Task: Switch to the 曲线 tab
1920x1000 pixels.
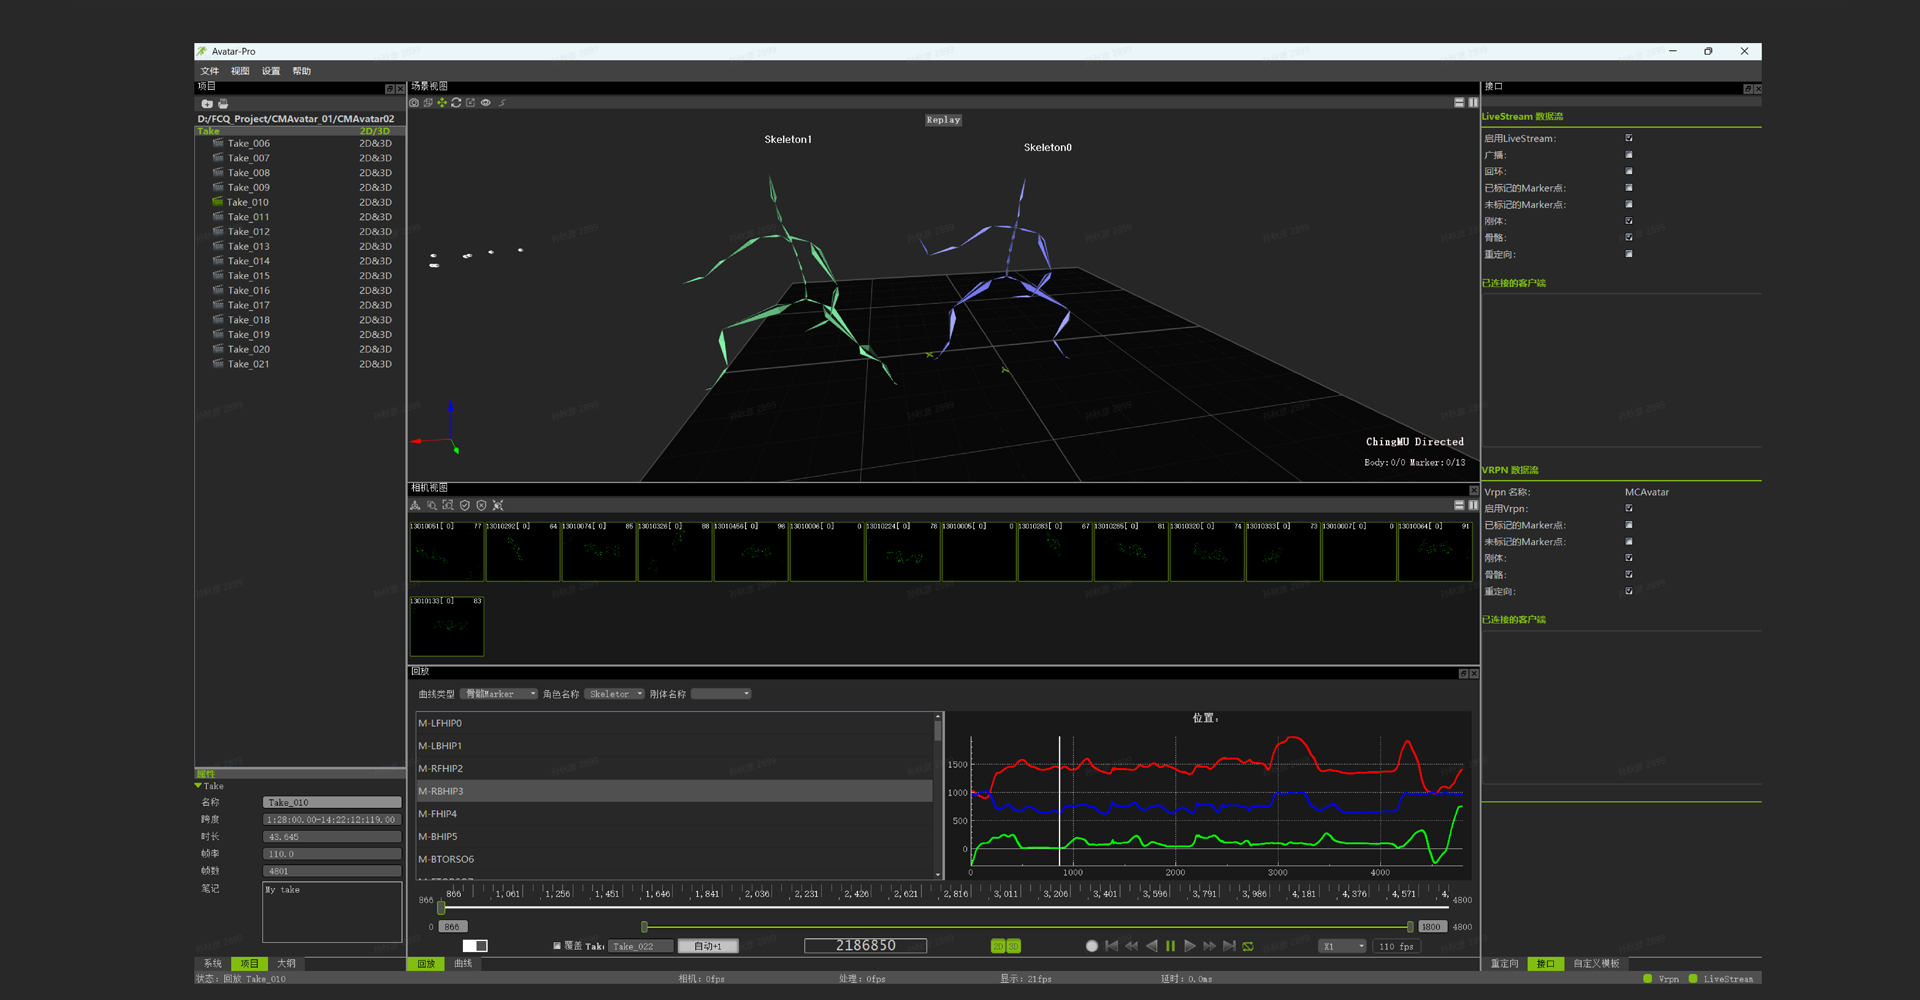Action: click(463, 964)
